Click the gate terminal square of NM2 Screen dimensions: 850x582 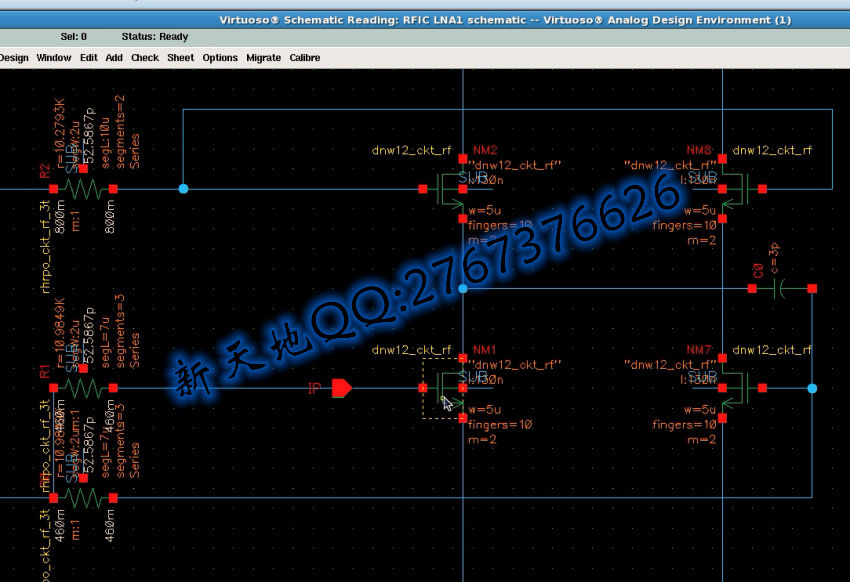(423, 189)
